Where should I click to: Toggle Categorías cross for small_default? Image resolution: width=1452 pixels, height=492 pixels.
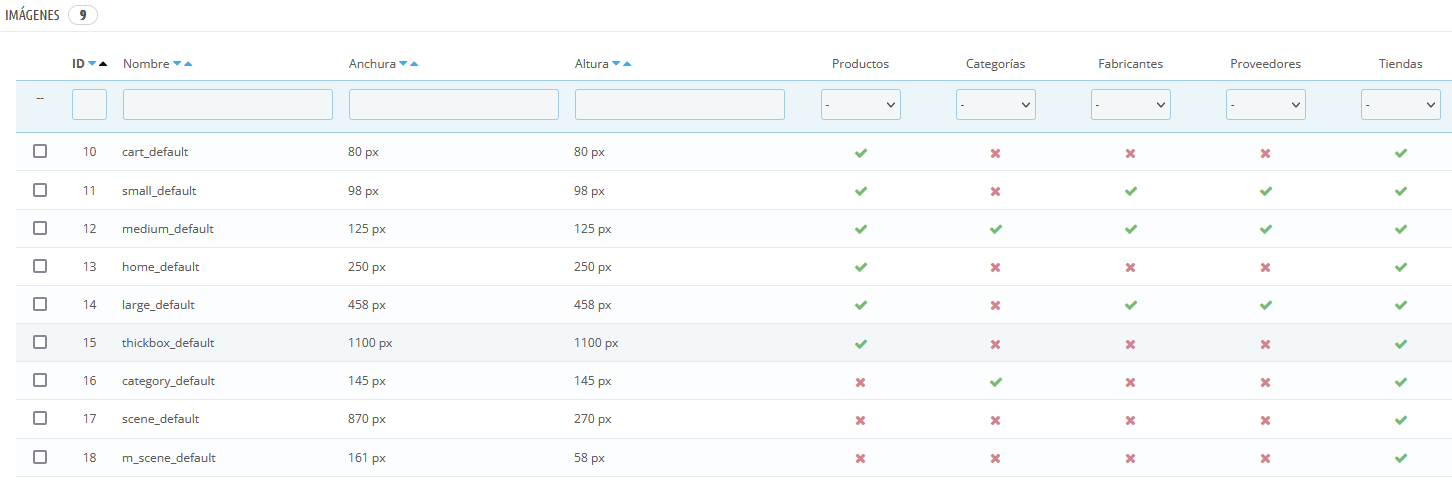pos(995,191)
